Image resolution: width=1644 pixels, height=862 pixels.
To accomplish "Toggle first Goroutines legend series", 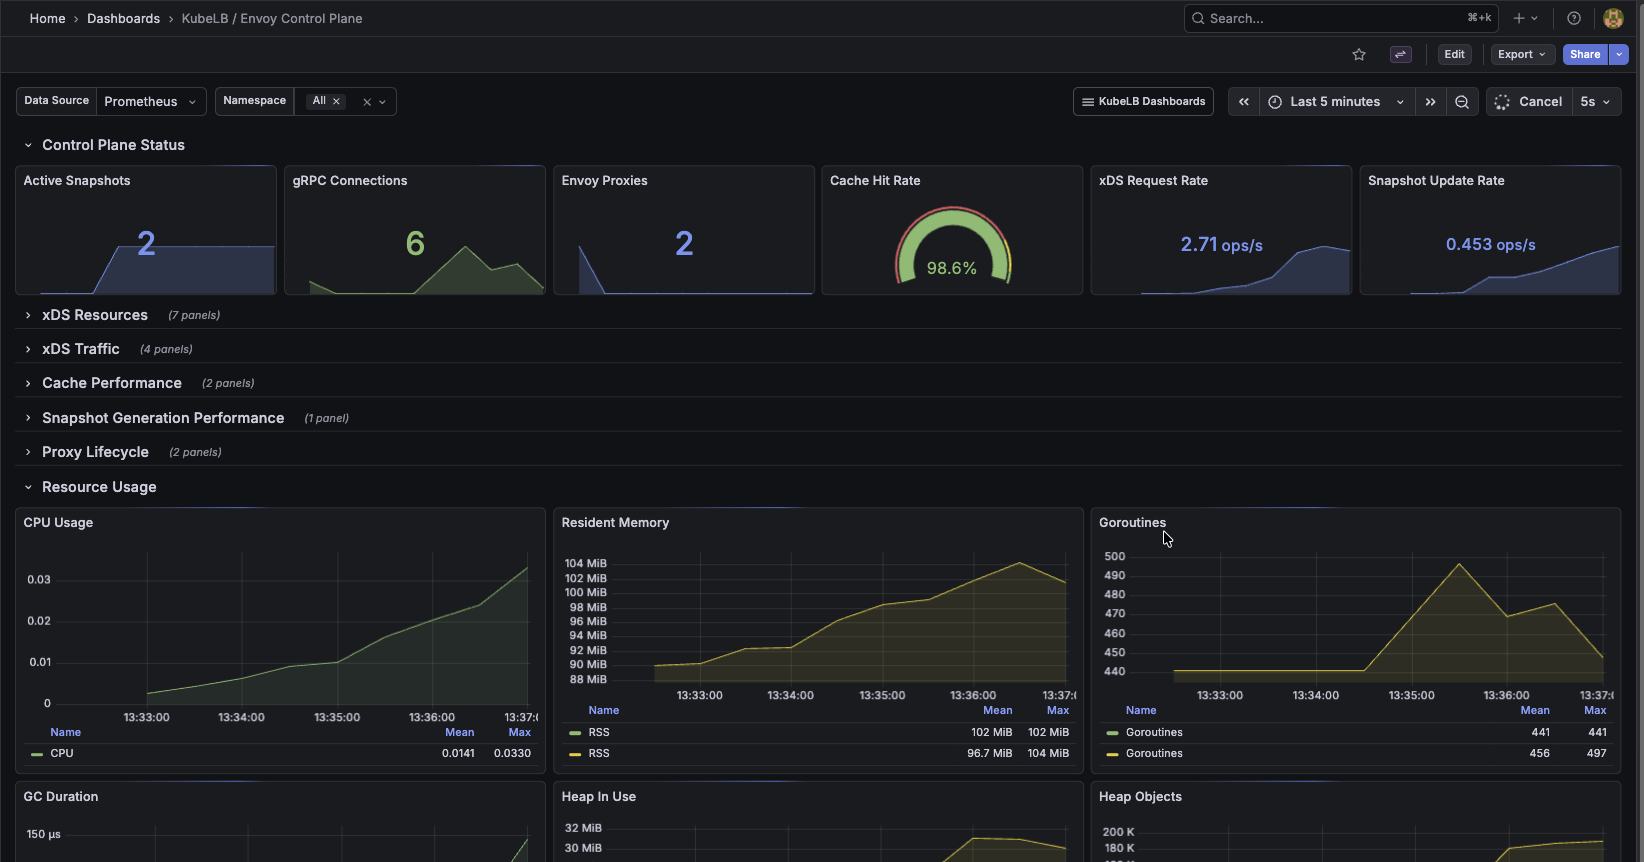I will [1154, 733].
